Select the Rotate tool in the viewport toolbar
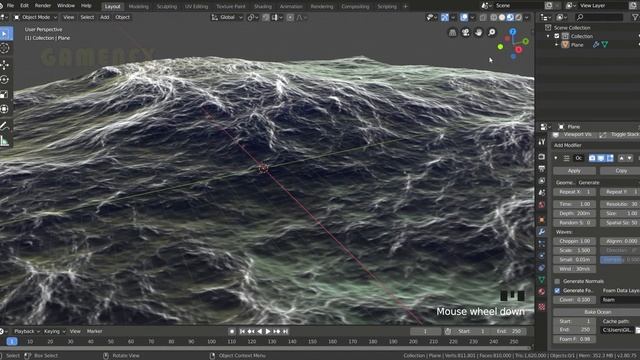 coord(4,80)
